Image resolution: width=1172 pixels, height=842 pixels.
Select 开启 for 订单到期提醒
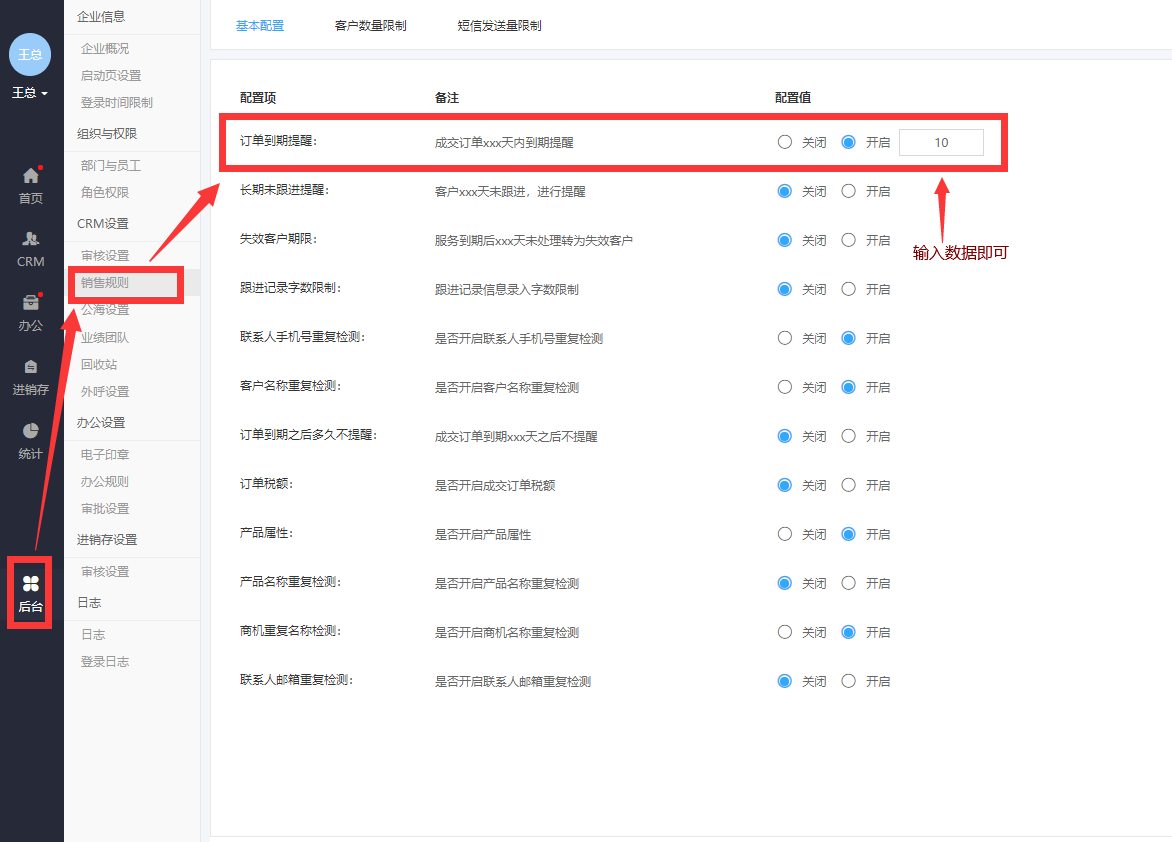click(x=848, y=142)
